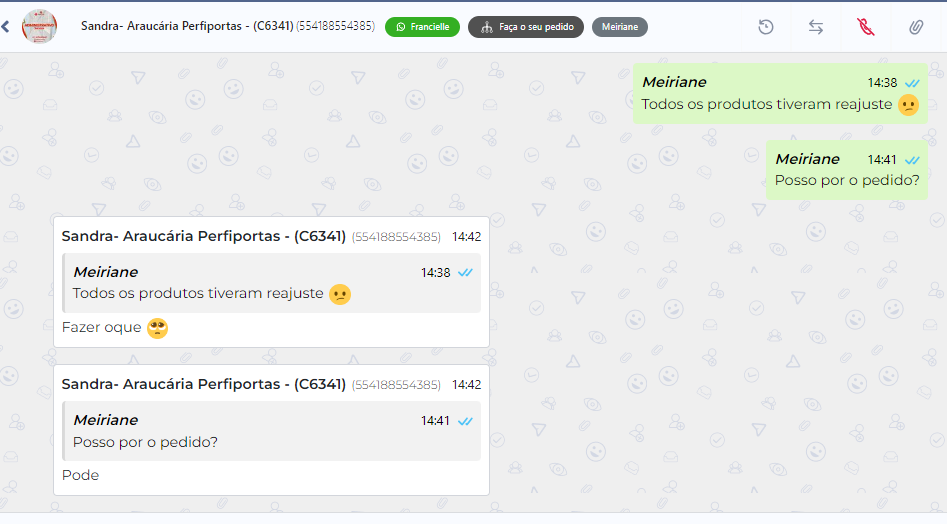
Task: Click the phone number in the header
Action: (335, 26)
